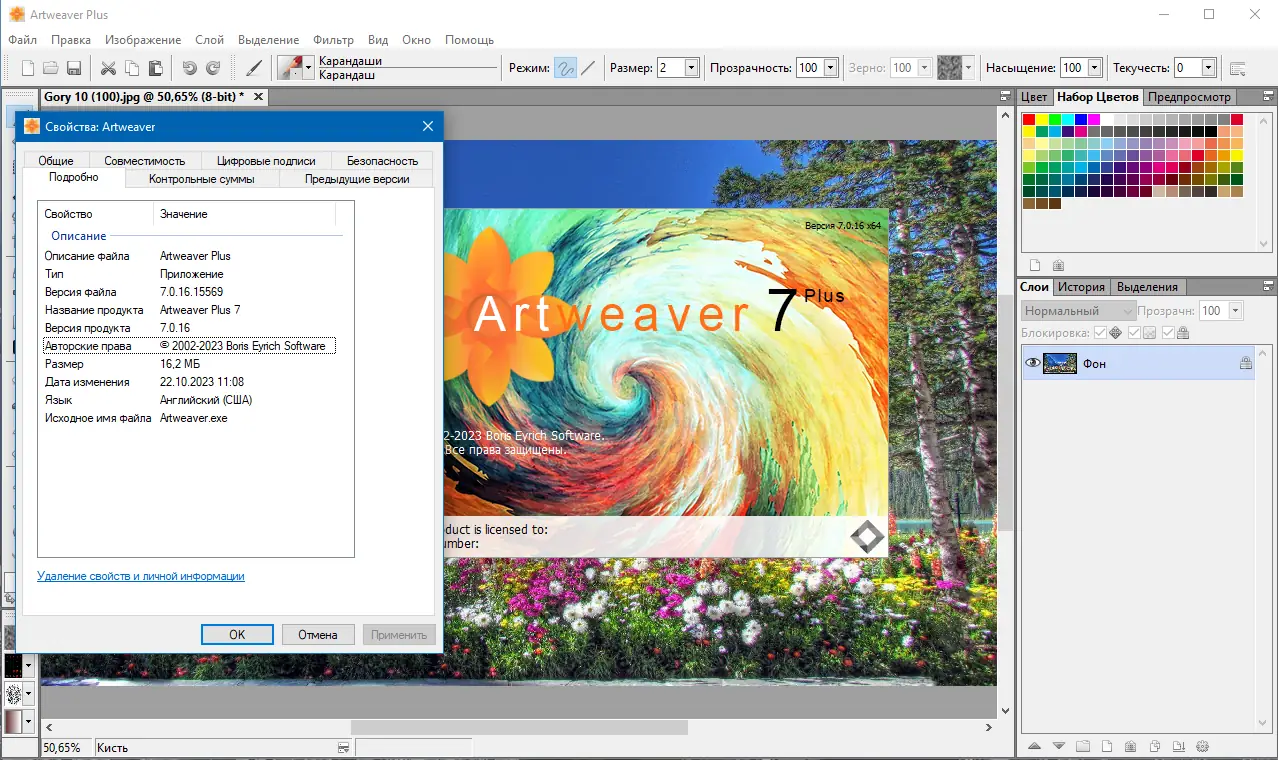Open the Прозрачность opacity dropdown in toolbar
The width and height of the screenshot is (1278, 760).
tap(829, 68)
